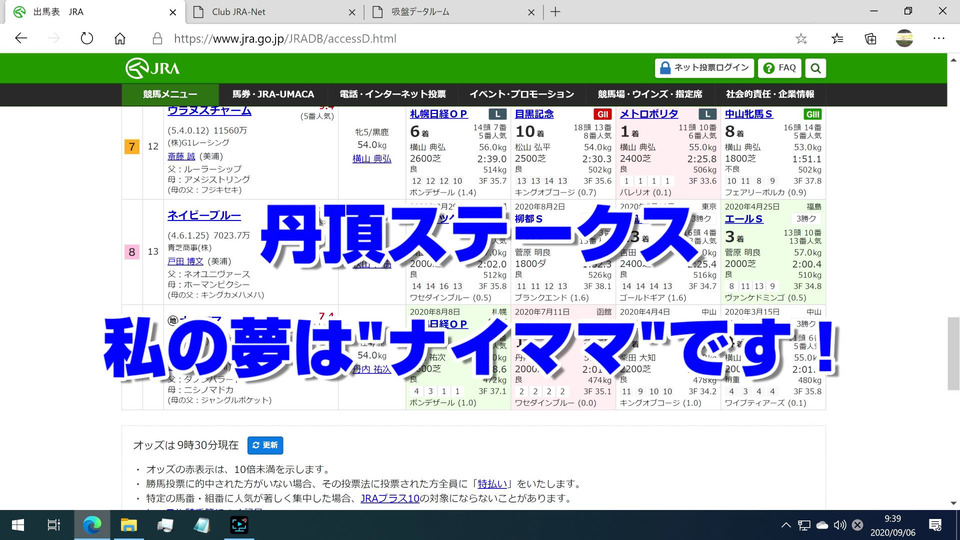This screenshot has width=960, height=540.
Task: Open the browser profile avatar
Action: point(904,39)
